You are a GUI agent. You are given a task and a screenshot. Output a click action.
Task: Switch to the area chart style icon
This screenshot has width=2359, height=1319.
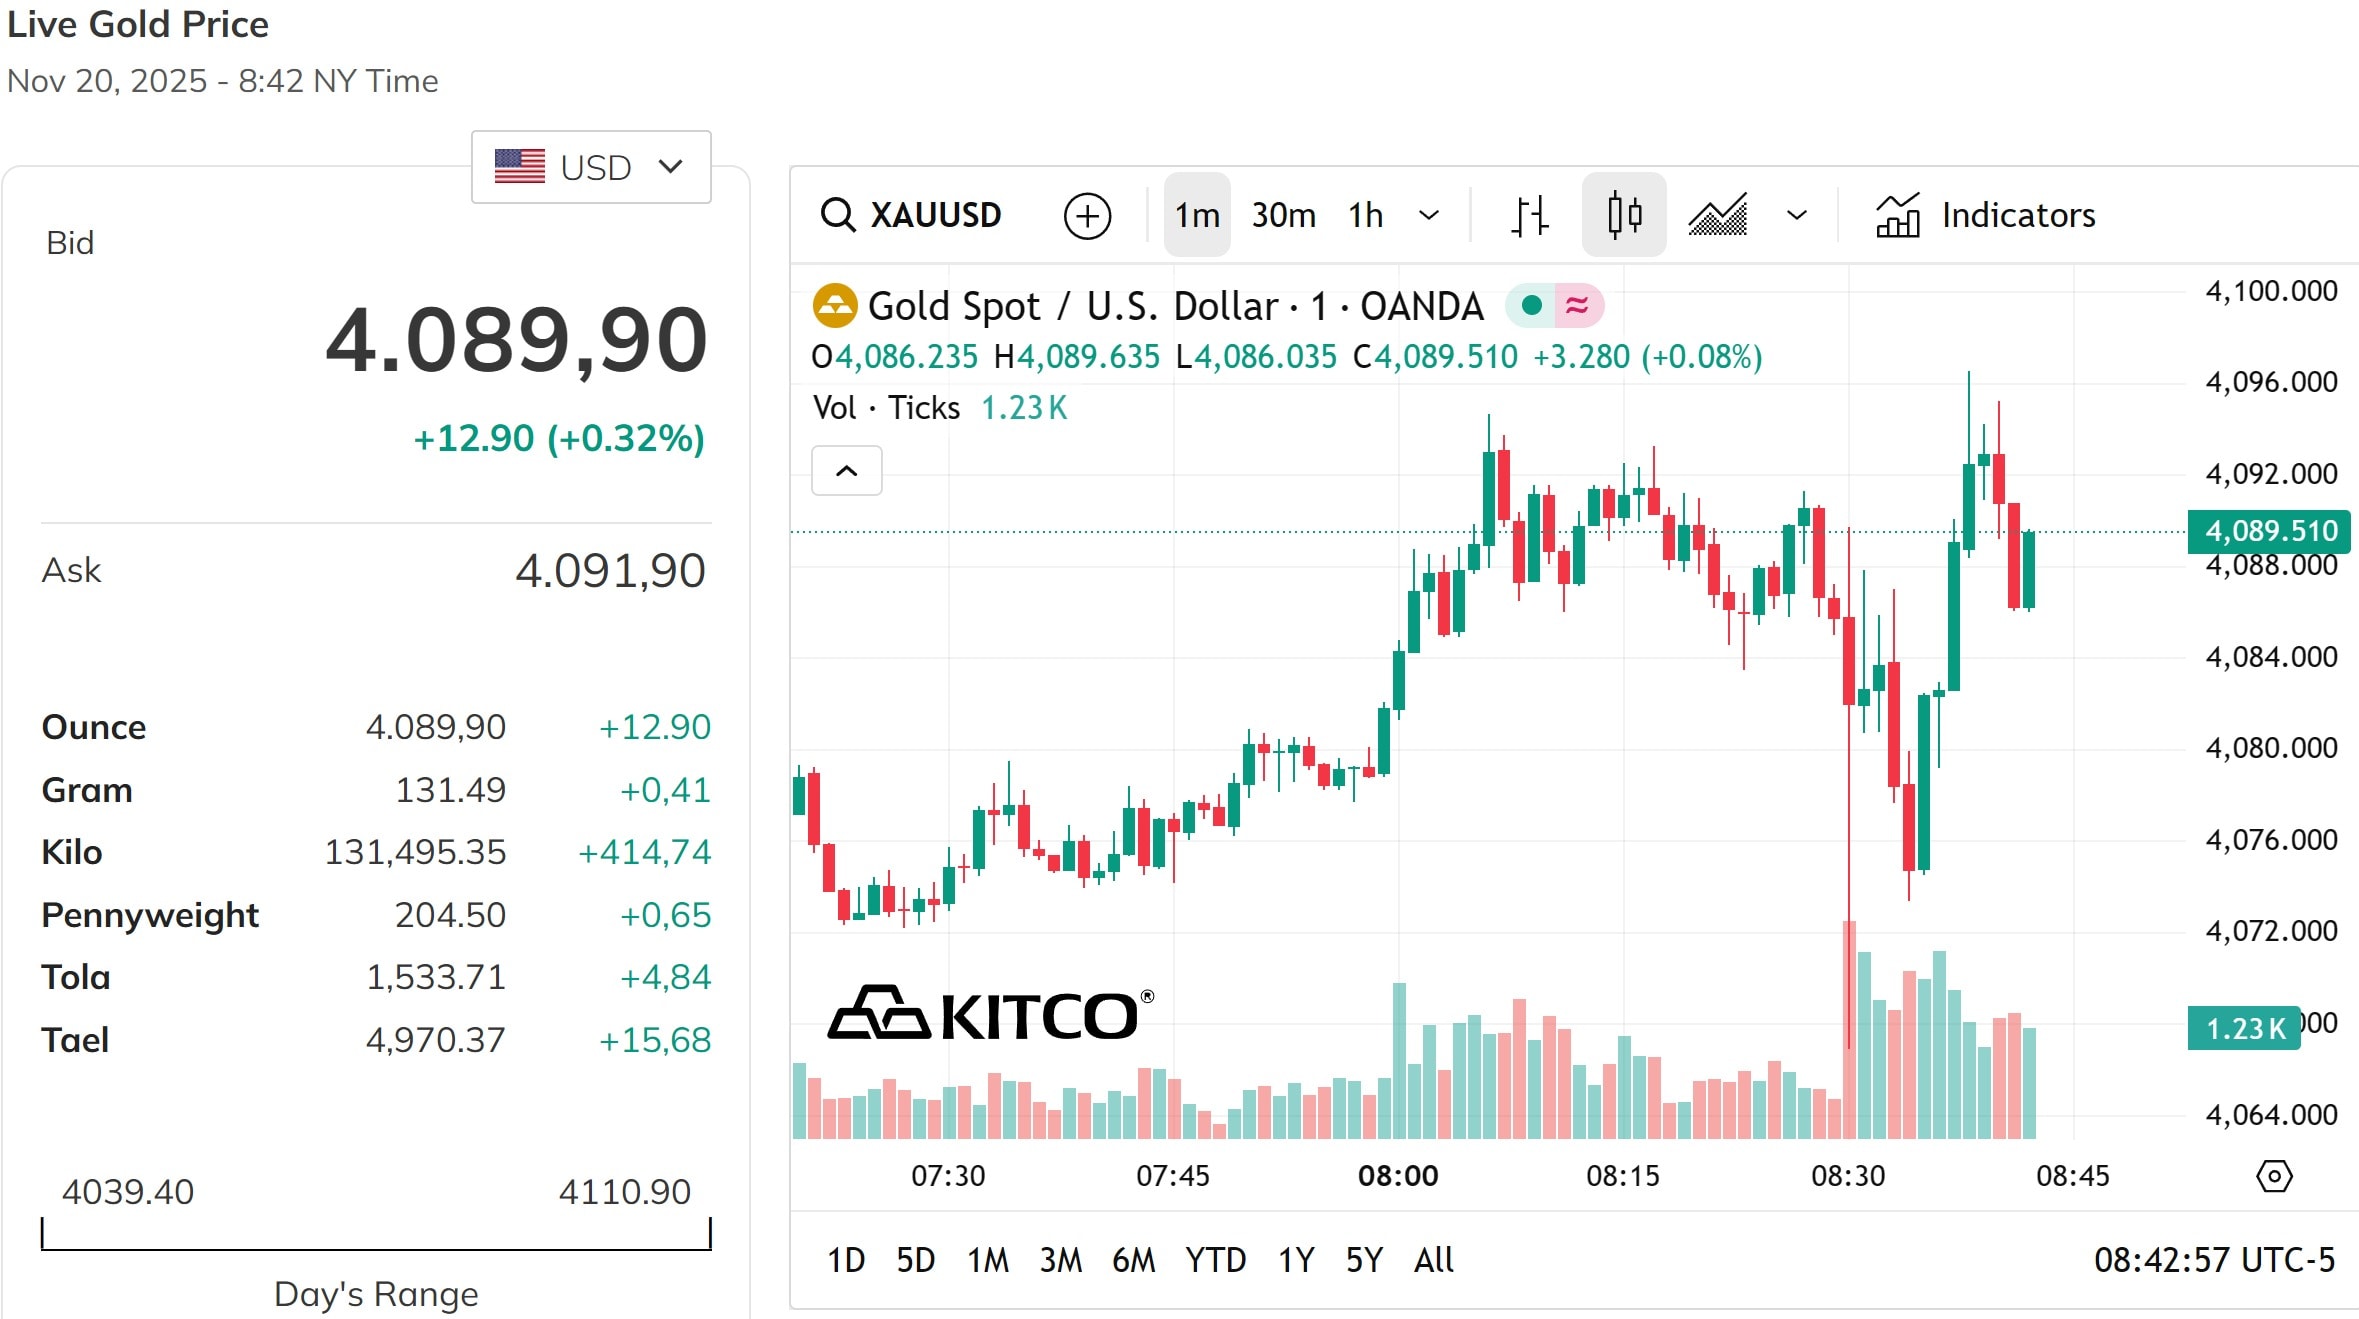click(x=1717, y=214)
